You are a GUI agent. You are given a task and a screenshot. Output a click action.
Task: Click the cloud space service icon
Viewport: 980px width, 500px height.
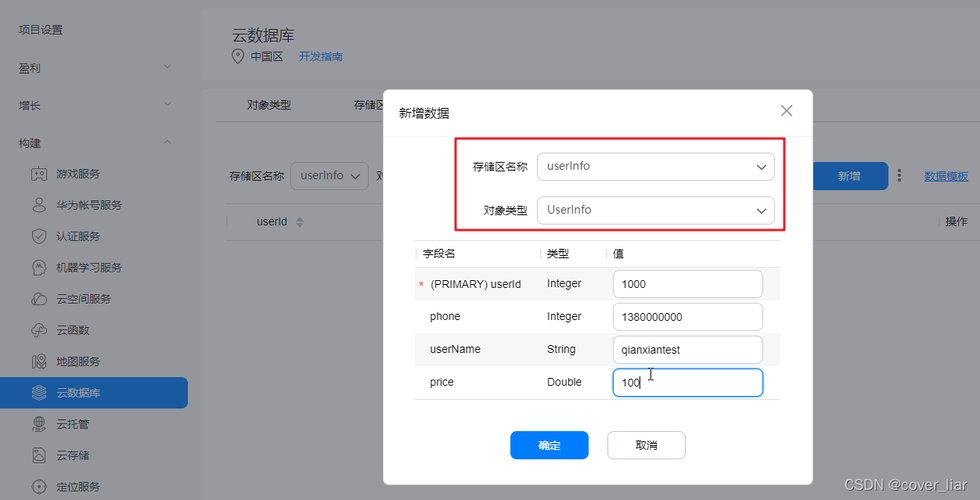(39, 299)
